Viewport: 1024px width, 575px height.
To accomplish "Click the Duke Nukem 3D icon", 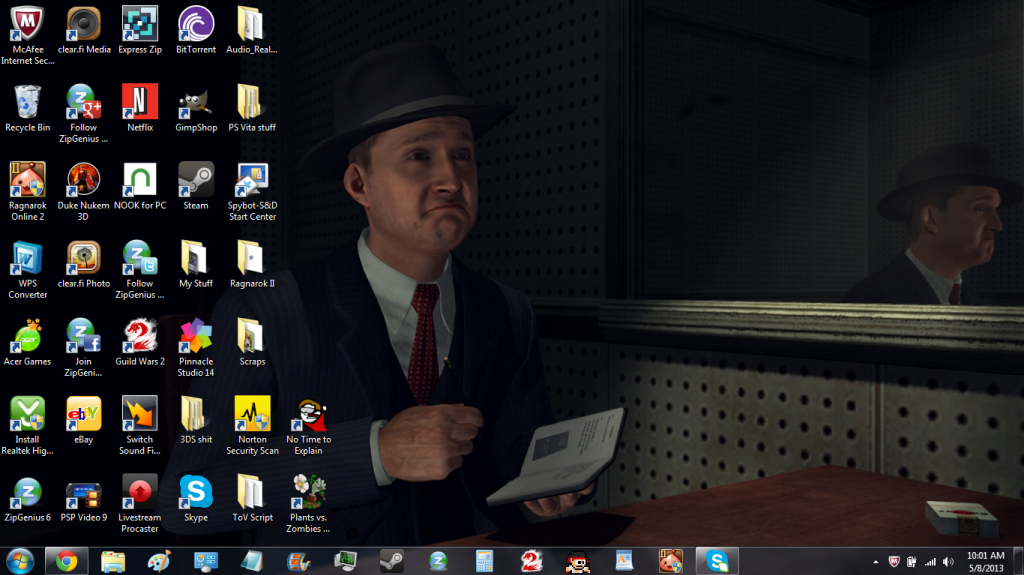I will click(84, 191).
